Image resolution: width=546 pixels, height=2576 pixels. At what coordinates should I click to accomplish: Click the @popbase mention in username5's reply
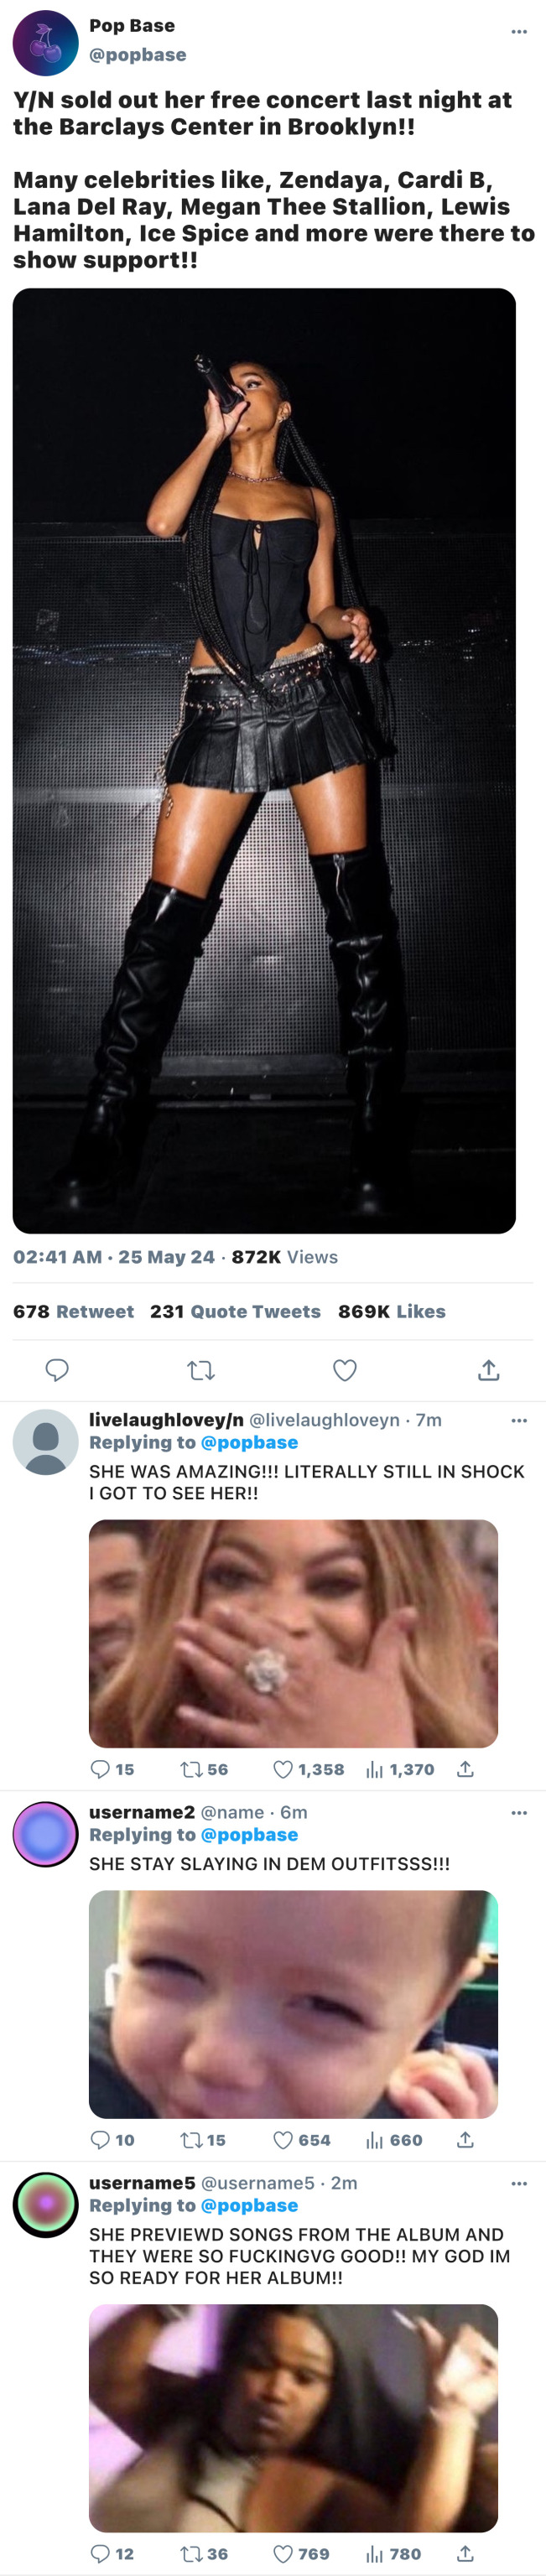[249, 2205]
